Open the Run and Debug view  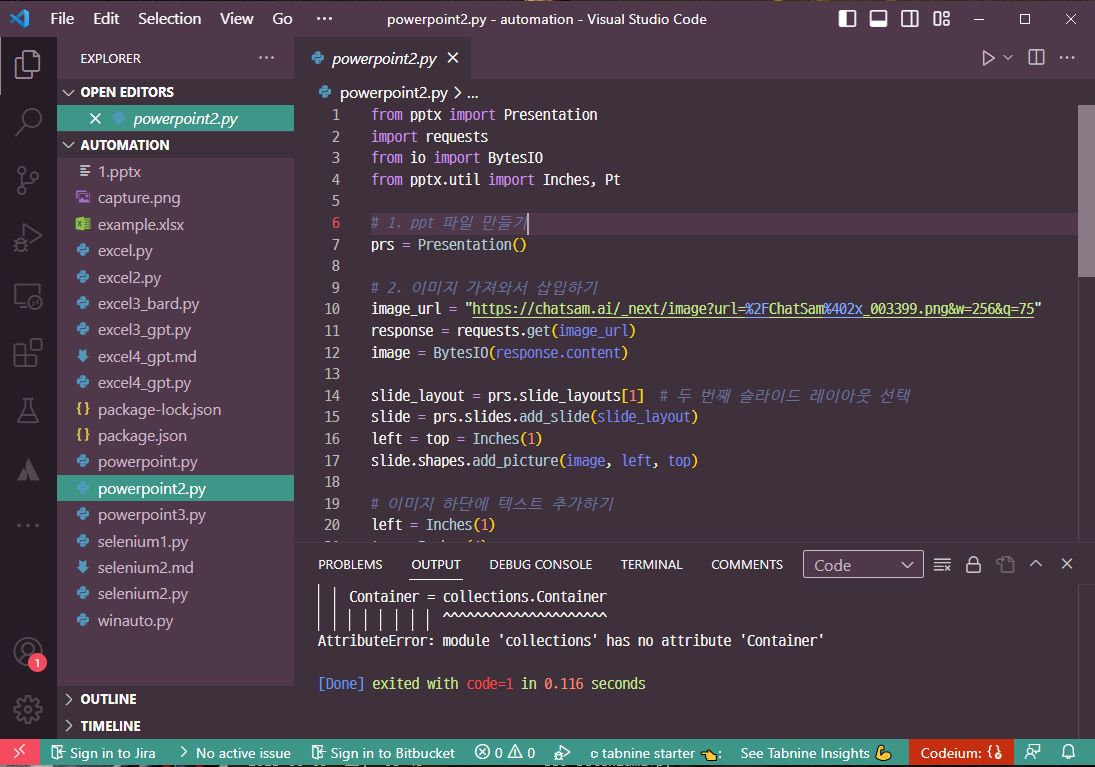(x=28, y=238)
